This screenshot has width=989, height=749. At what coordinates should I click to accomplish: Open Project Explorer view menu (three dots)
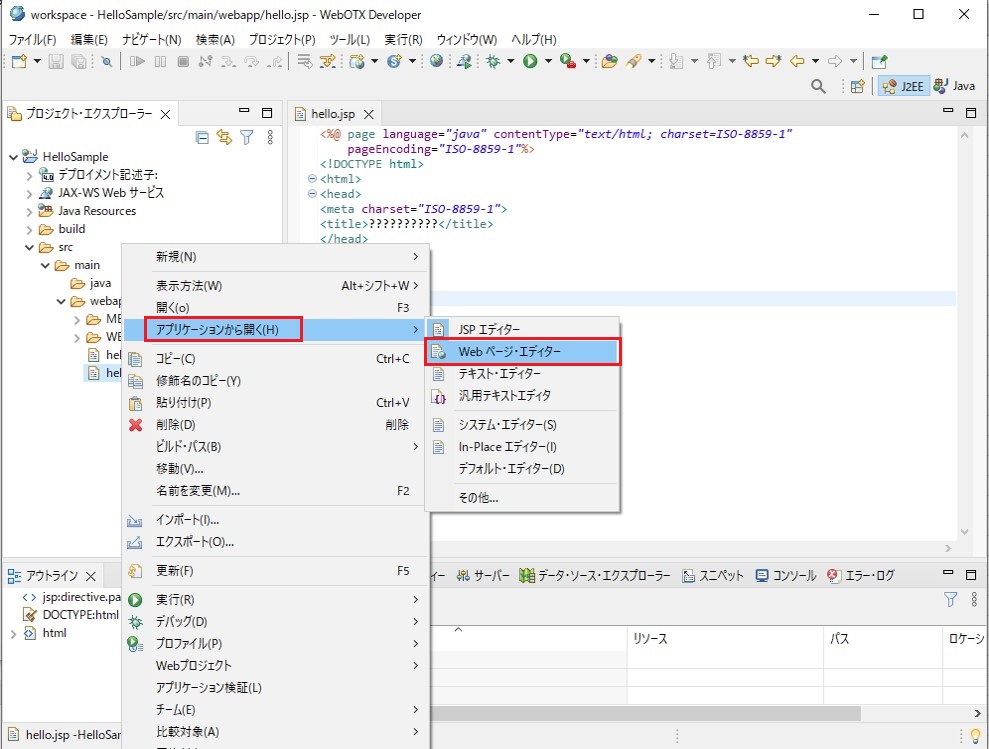[270, 137]
